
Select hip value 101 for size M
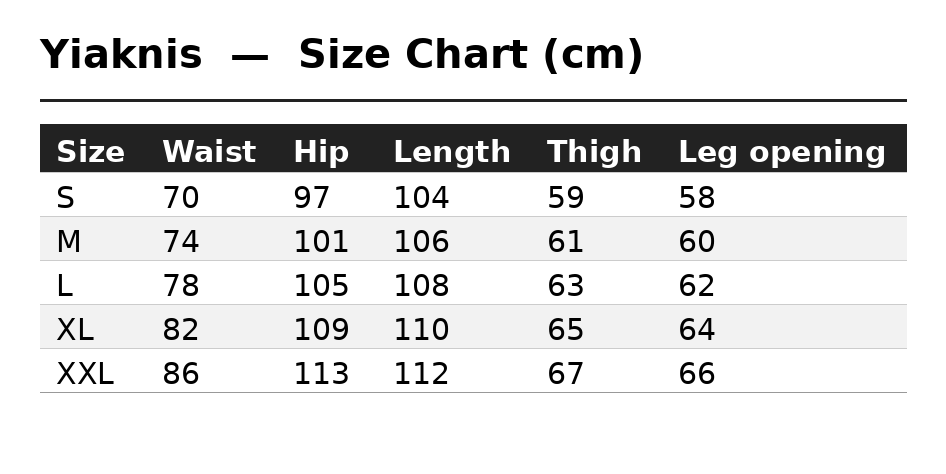(321, 242)
